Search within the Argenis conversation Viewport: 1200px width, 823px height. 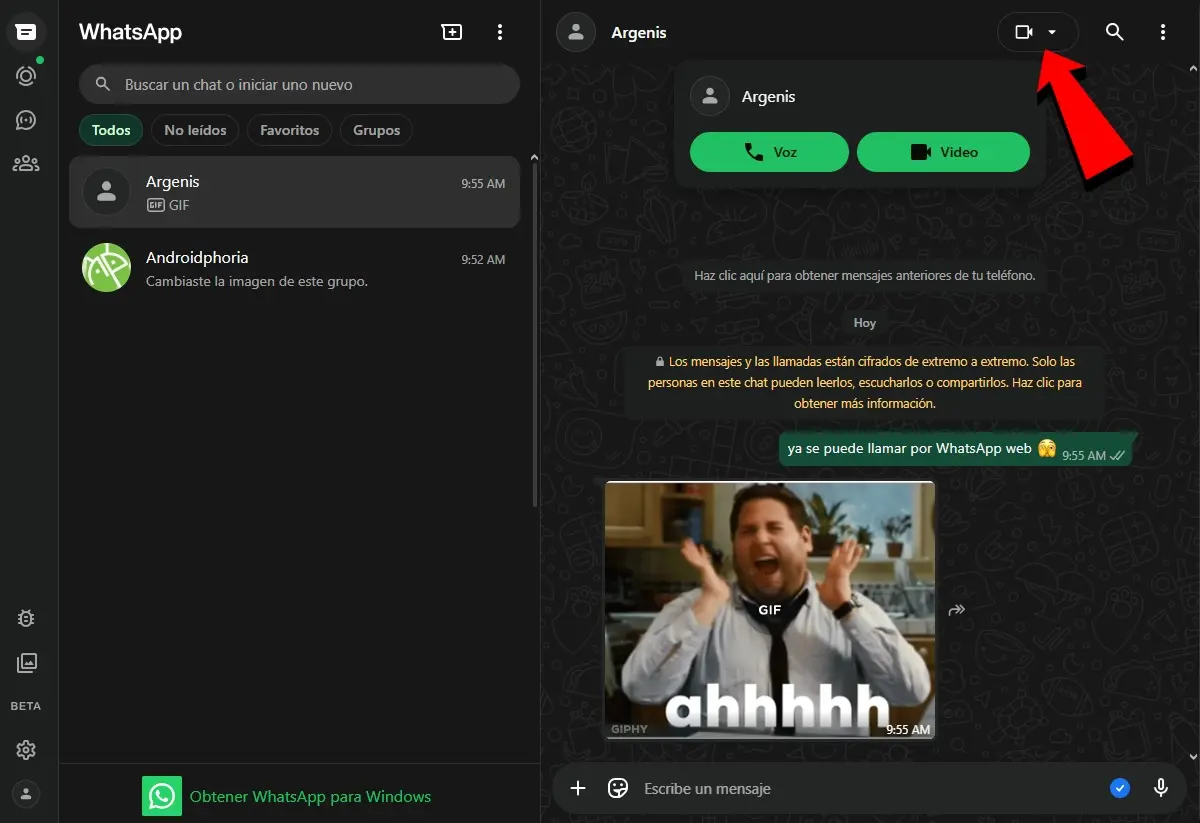coord(1114,32)
